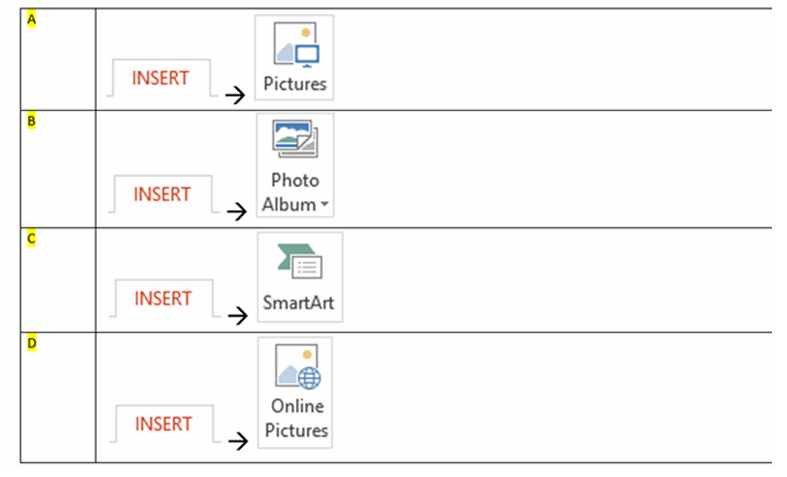Click the arrow pointing to Online Pictures
The image size is (787, 477).
click(x=236, y=441)
